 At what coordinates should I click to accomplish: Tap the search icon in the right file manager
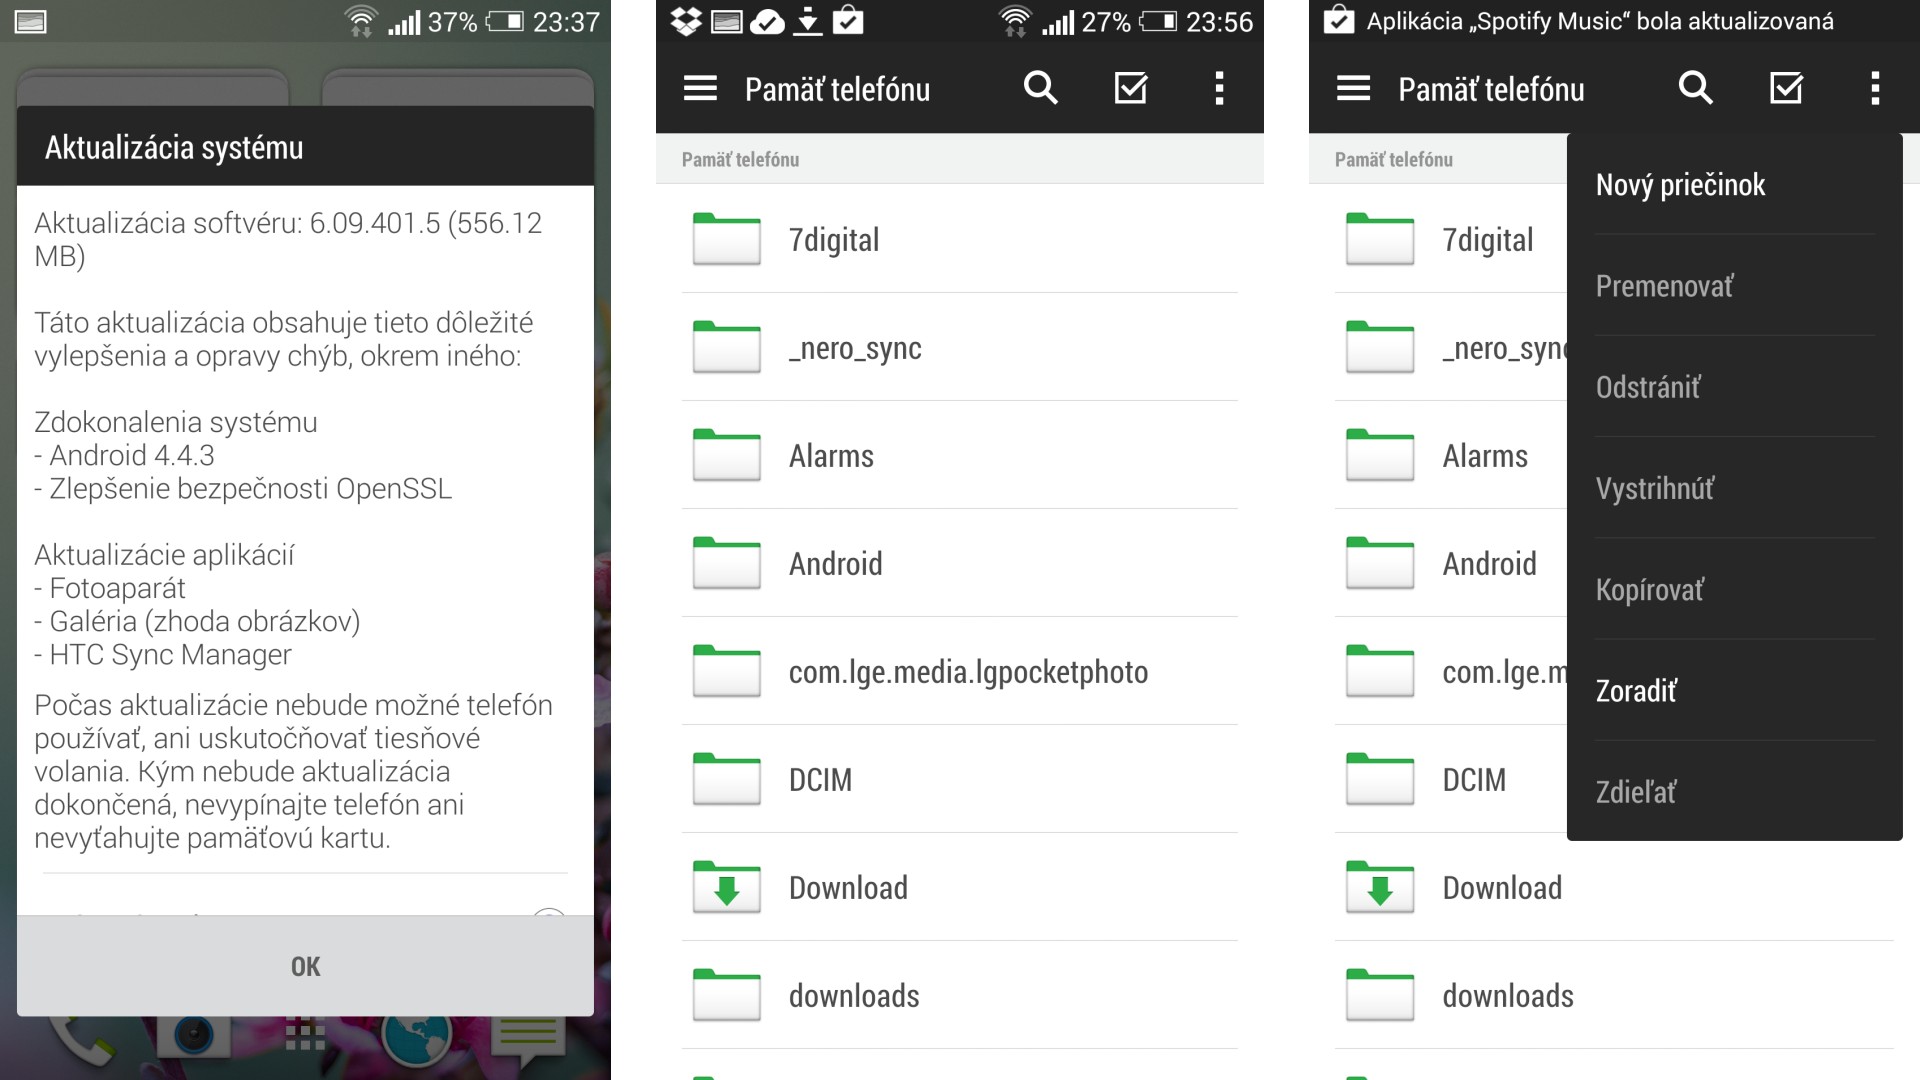coord(1695,88)
